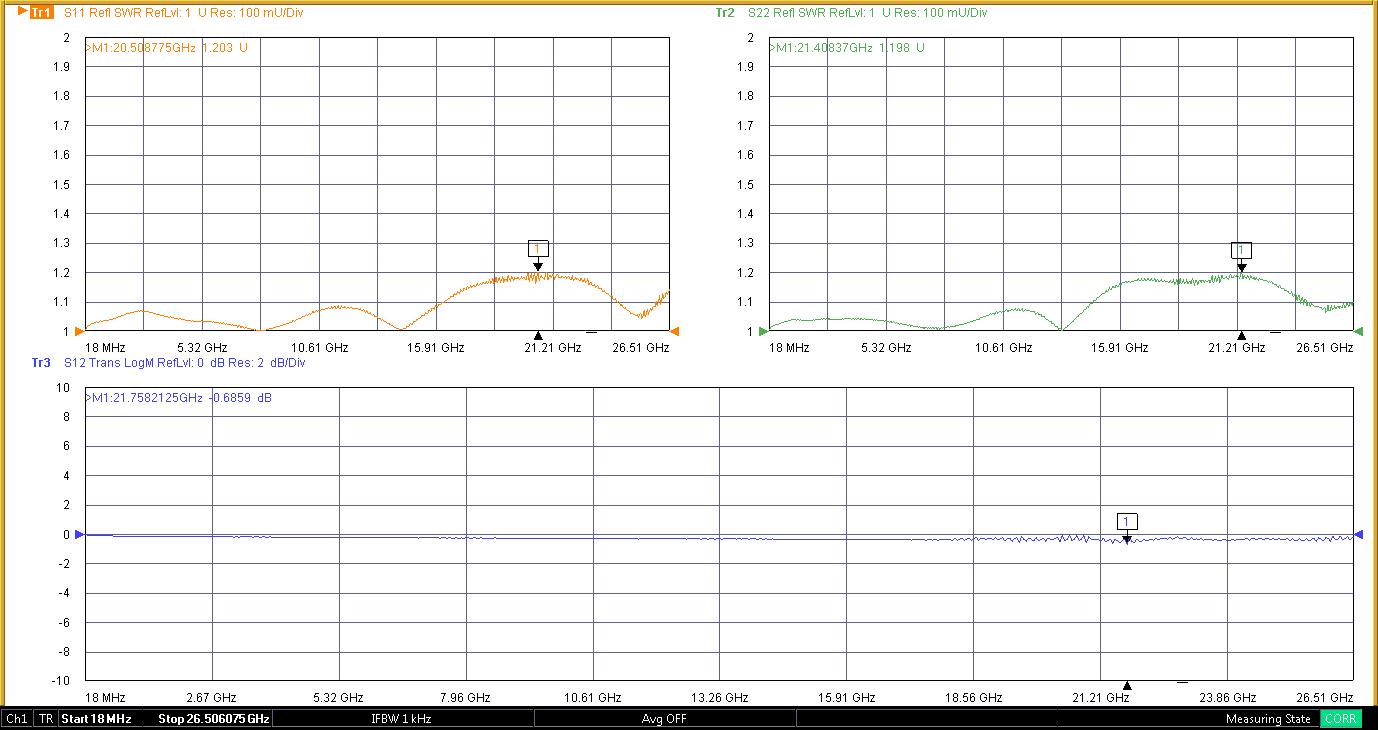Select the green Tr2 trace label
The height and width of the screenshot is (730, 1378).
[725, 13]
